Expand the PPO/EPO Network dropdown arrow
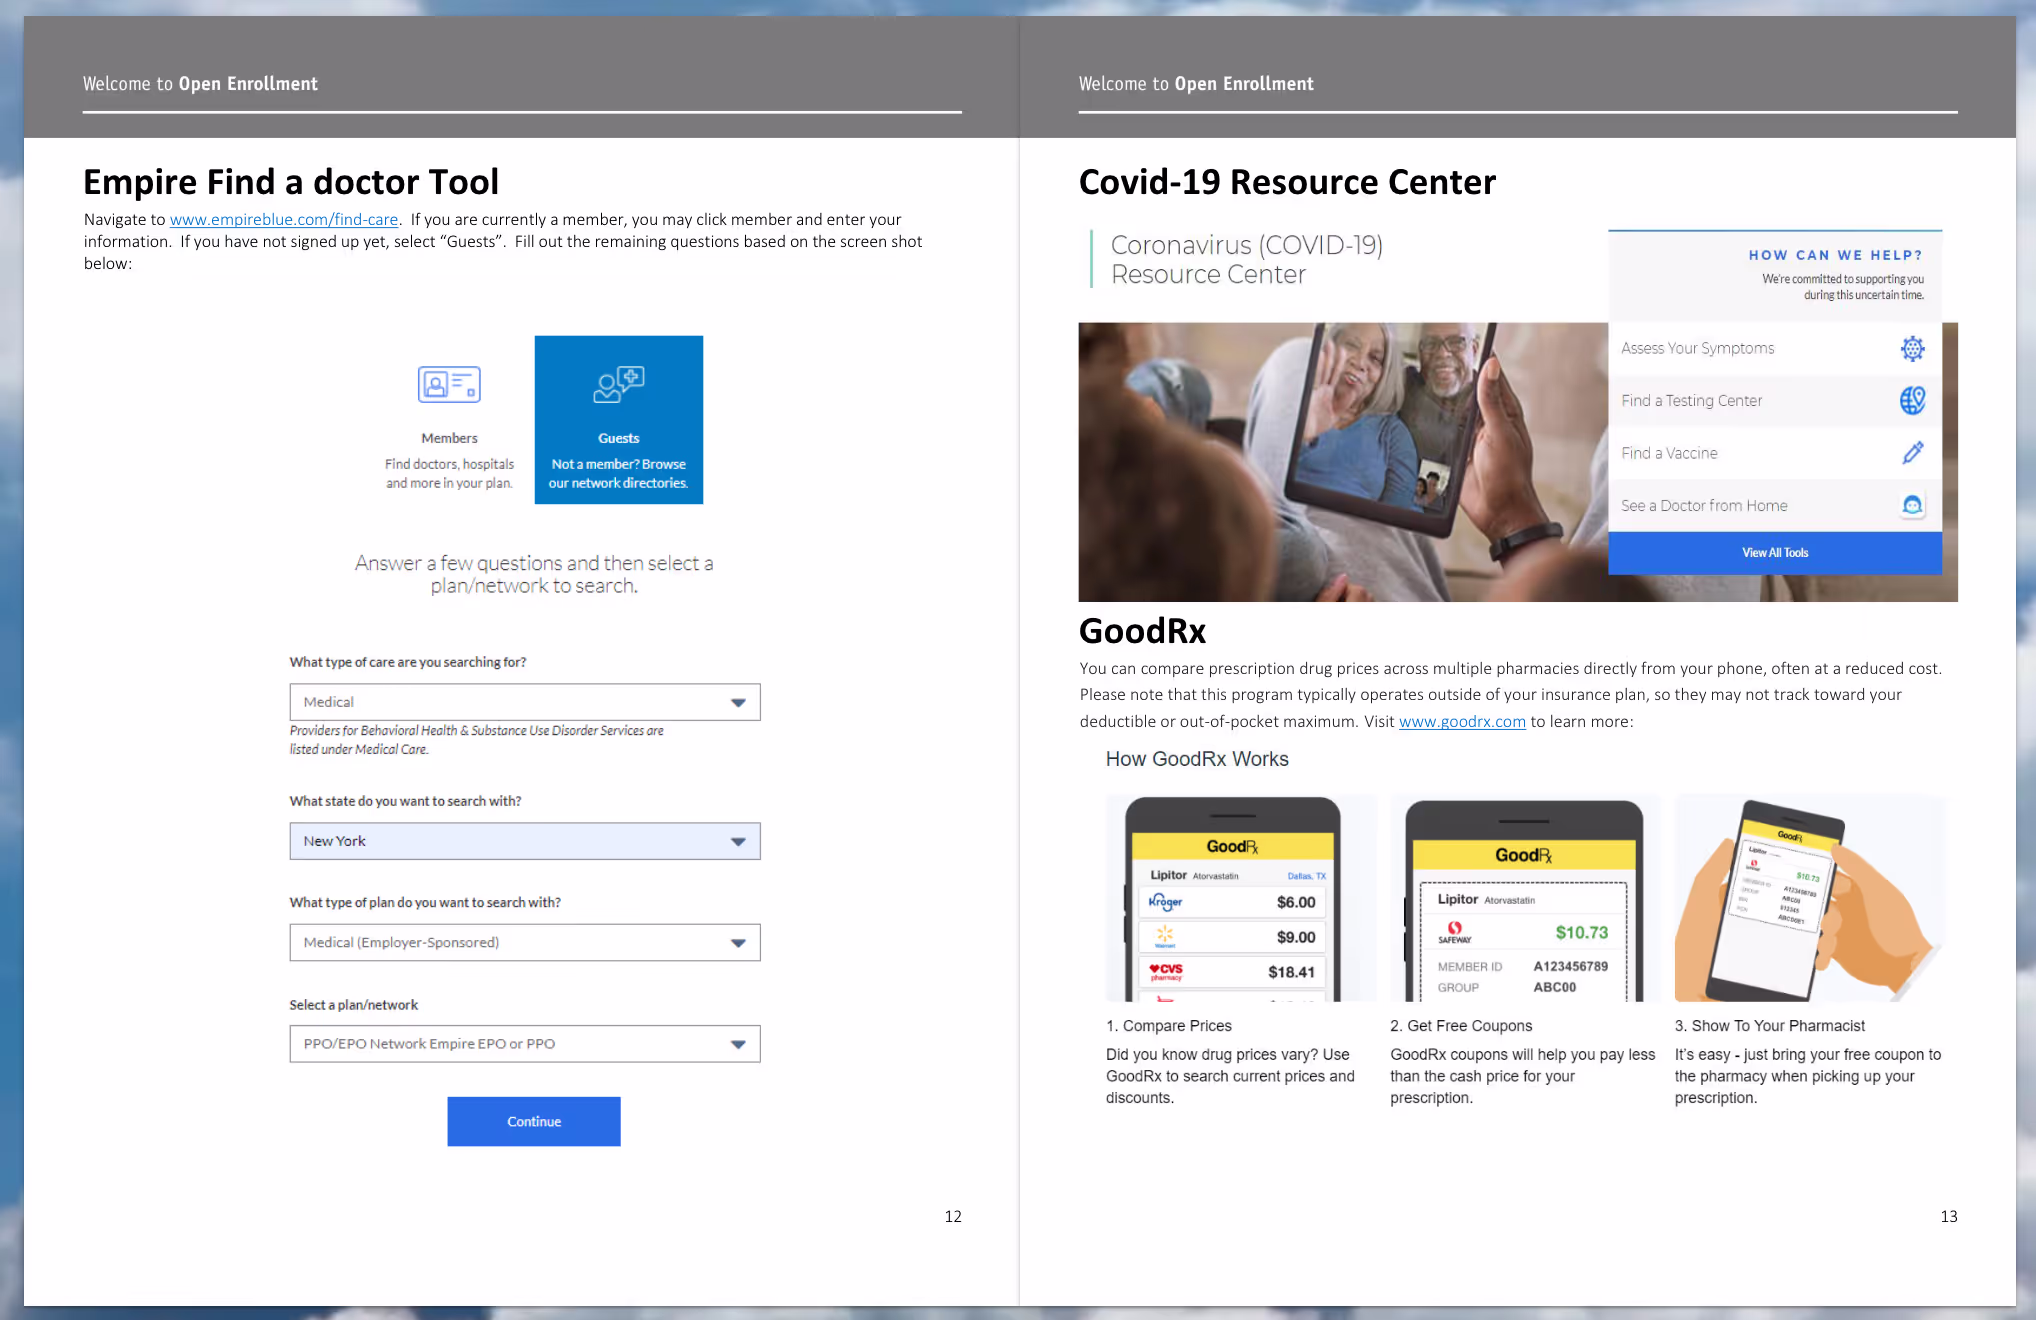 738,1044
